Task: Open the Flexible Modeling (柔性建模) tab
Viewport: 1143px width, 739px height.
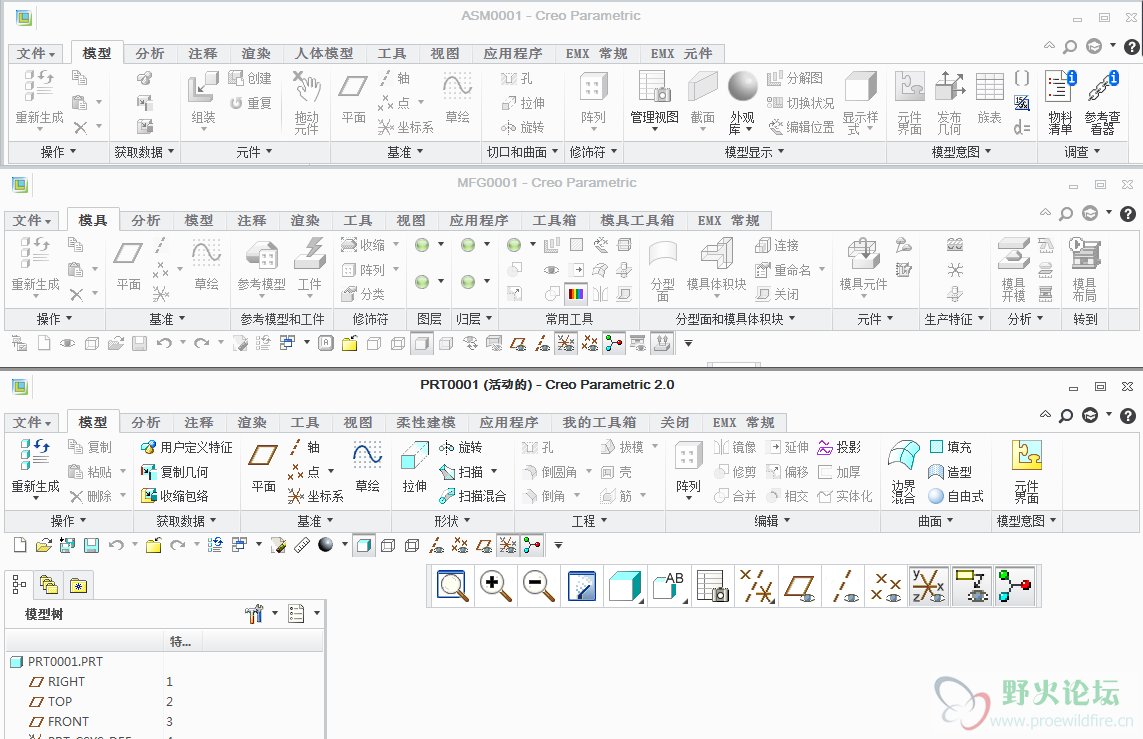Action: (x=426, y=423)
